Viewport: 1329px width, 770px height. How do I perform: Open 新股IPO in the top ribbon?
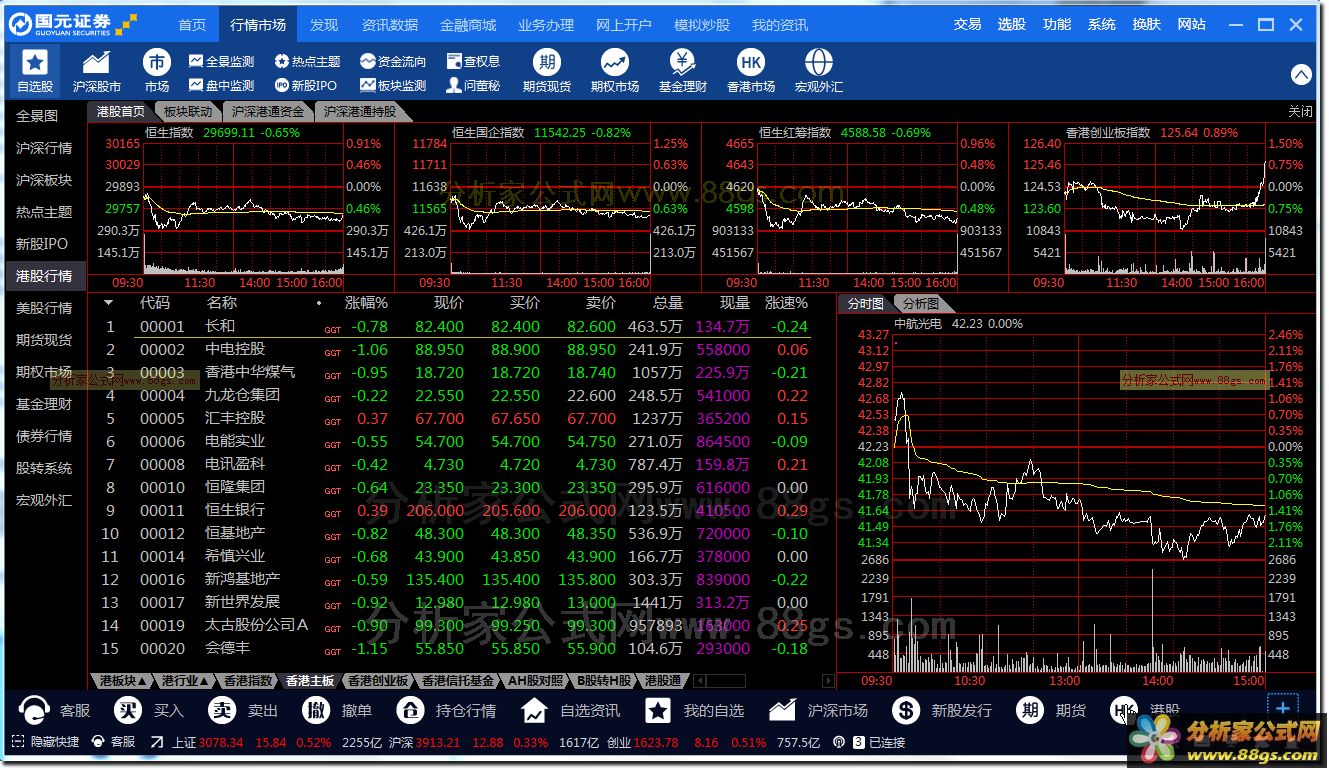point(305,86)
